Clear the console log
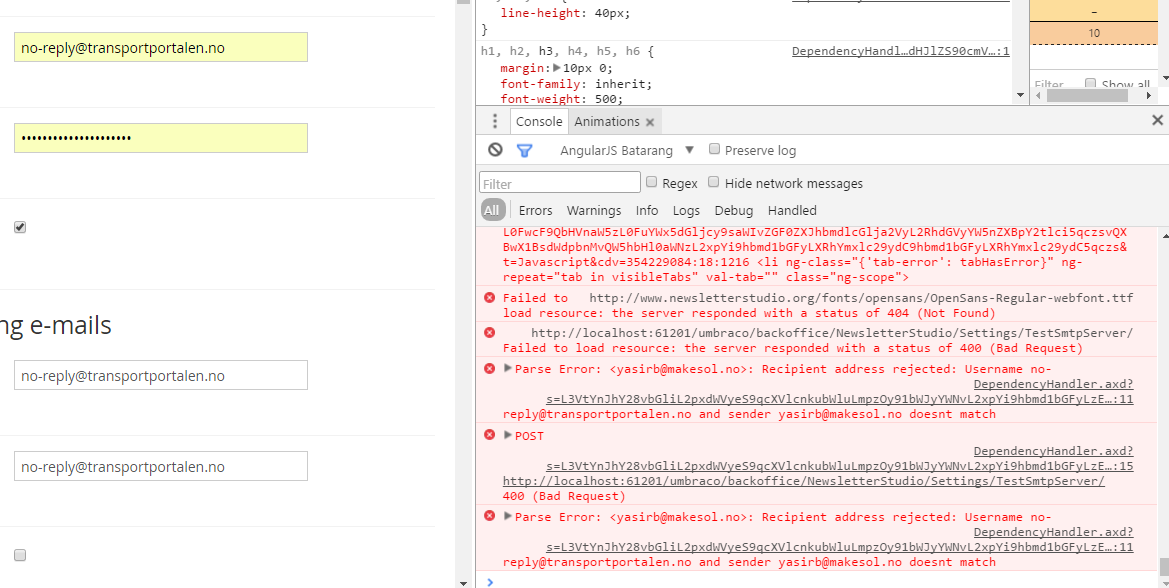 495,150
